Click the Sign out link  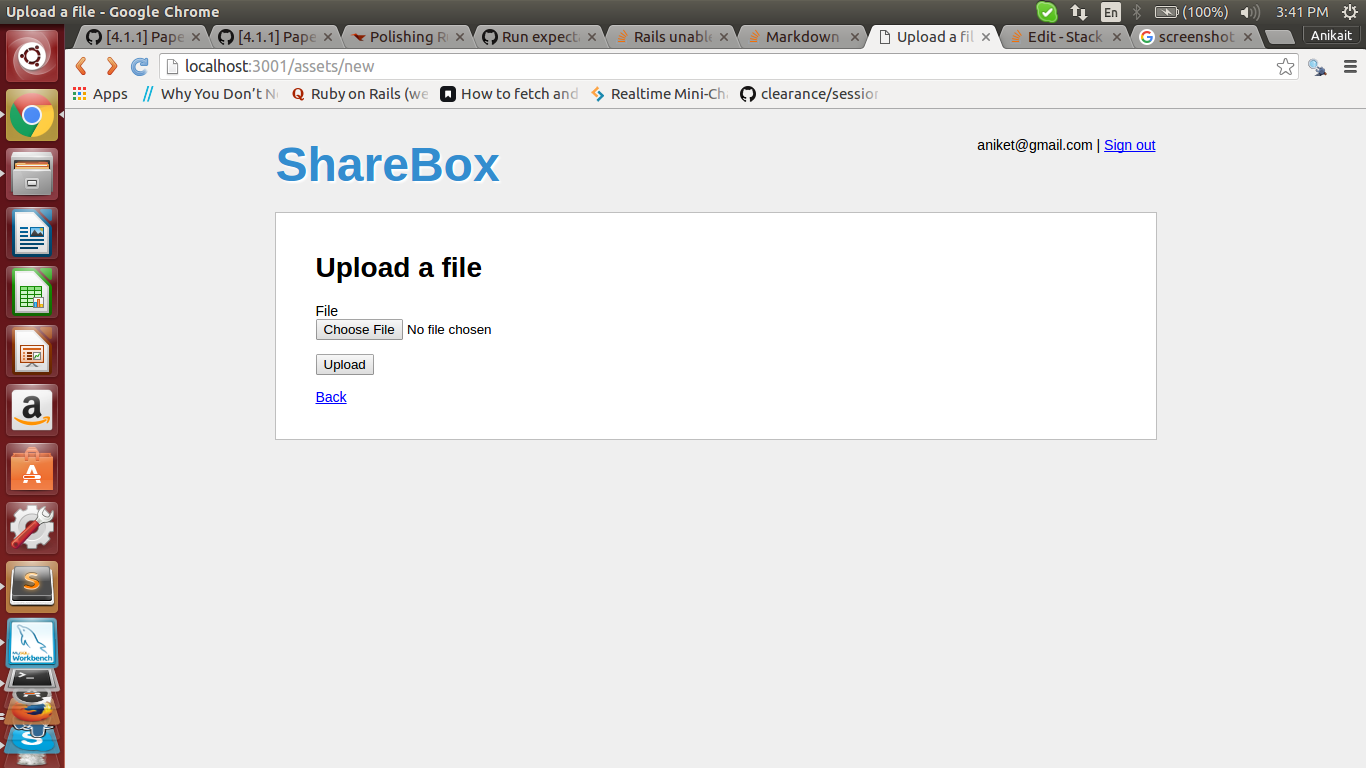(x=1129, y=145)
